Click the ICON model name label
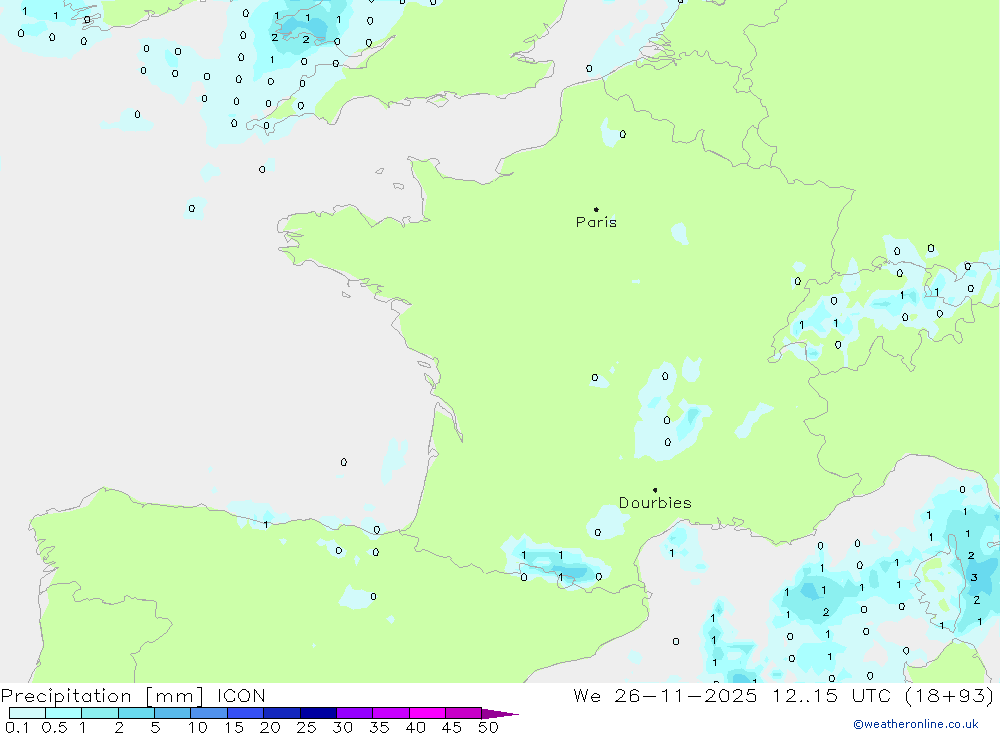 click(x=241, y=695)
